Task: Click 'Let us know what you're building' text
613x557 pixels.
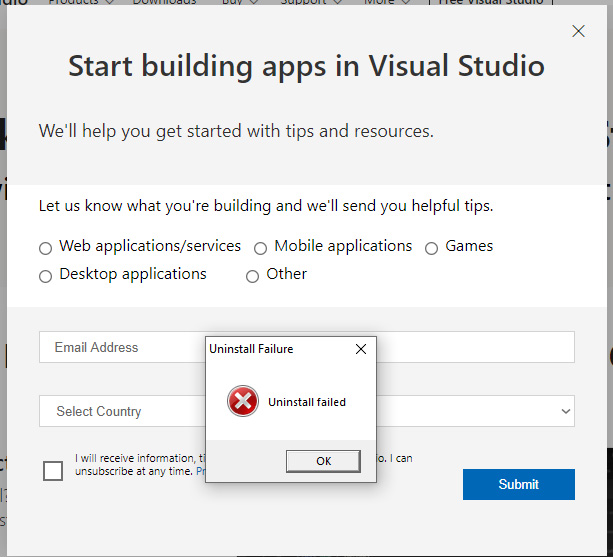Action: (x=266, y=206)
